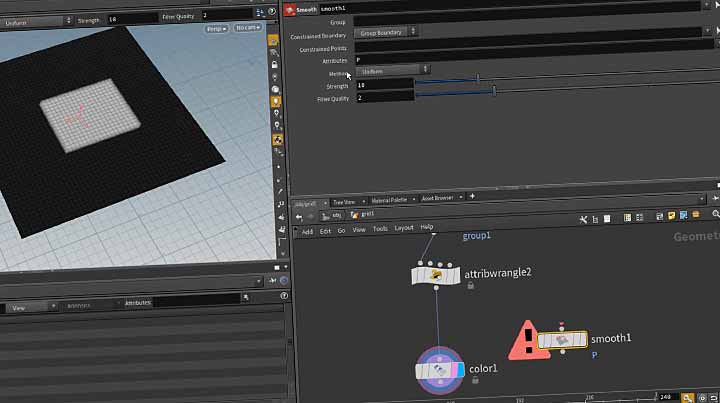
Task: Switch to the Material Palette tab
Action: [390, 199]
